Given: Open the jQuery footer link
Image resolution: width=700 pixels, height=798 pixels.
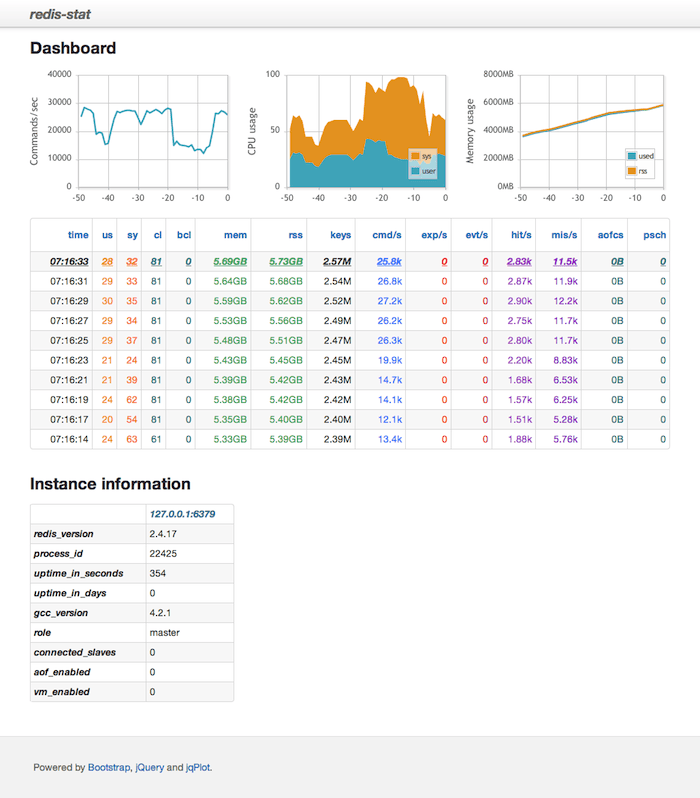Looking at the screenshot, I should tap(149, 768).
